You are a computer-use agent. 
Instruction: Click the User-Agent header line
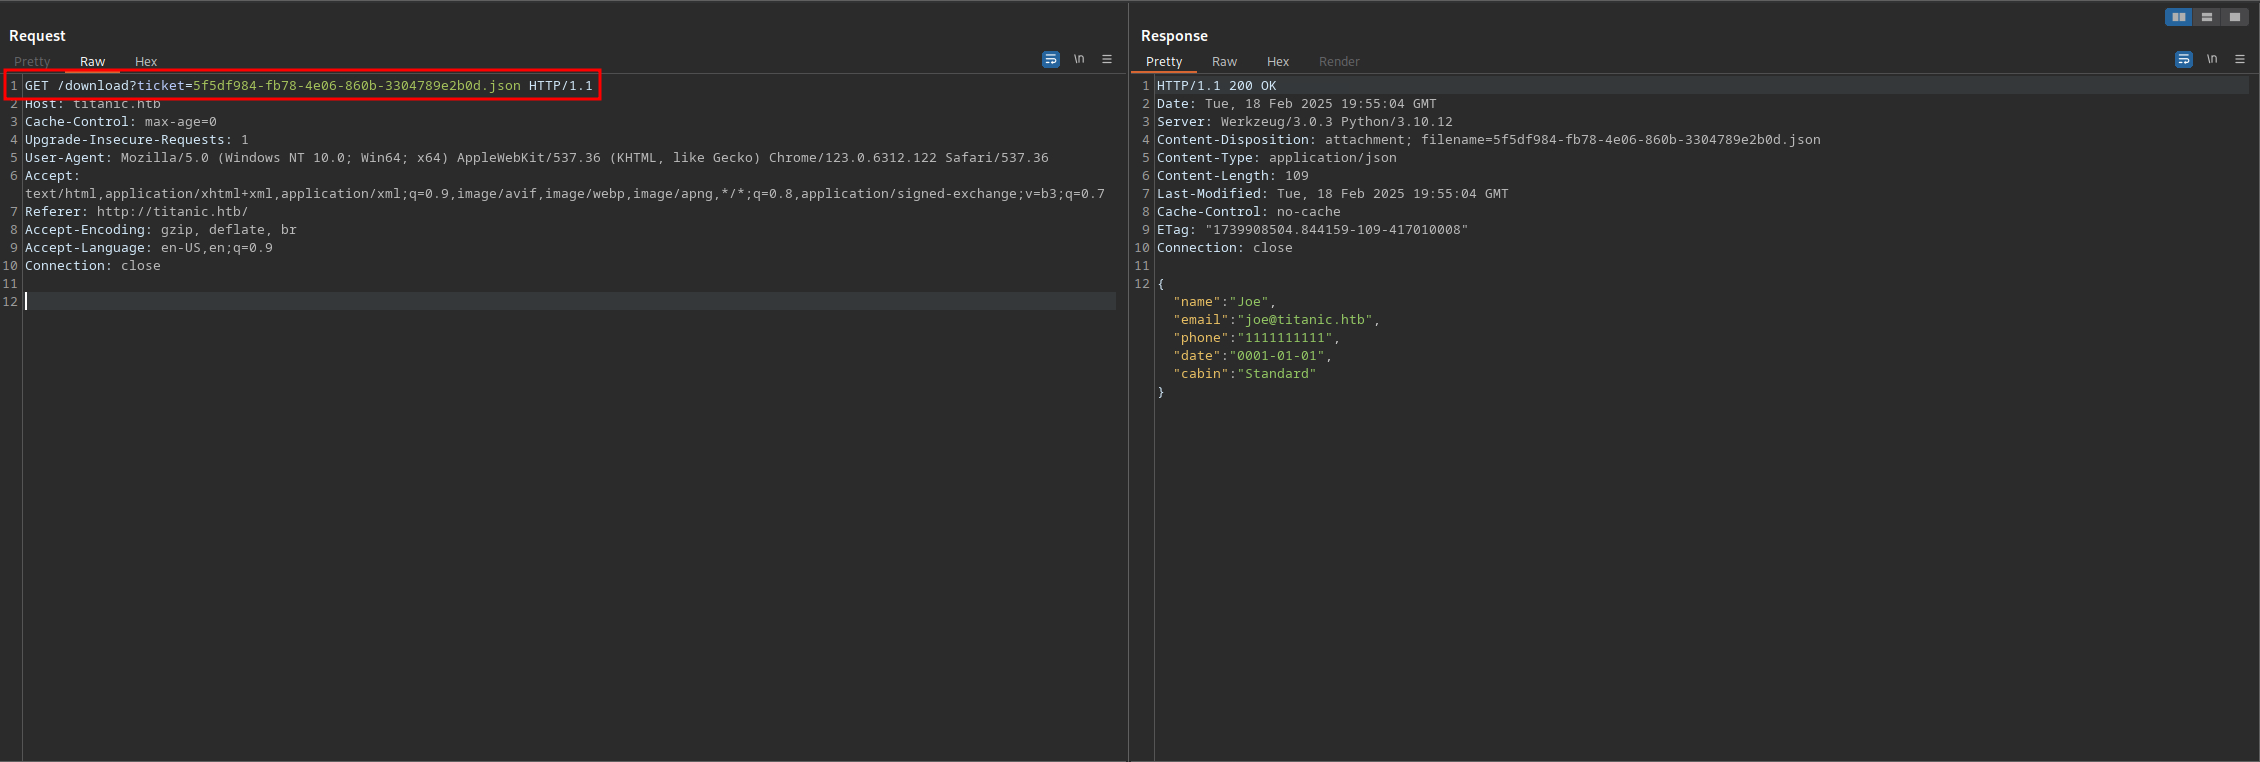tap(537, 158)
